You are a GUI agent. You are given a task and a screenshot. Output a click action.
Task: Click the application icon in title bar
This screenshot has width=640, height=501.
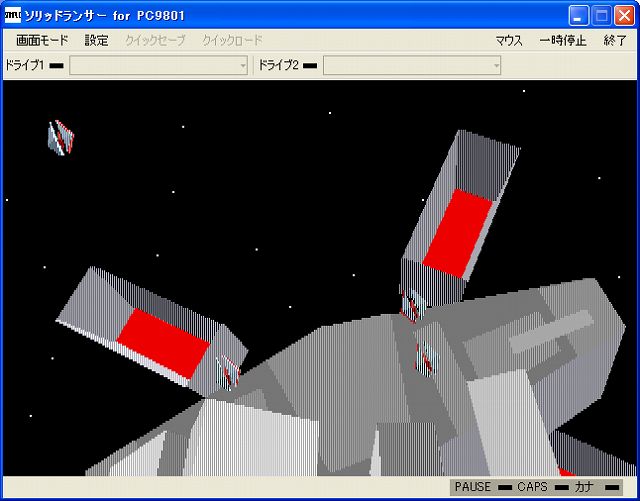tap(12, 16)
